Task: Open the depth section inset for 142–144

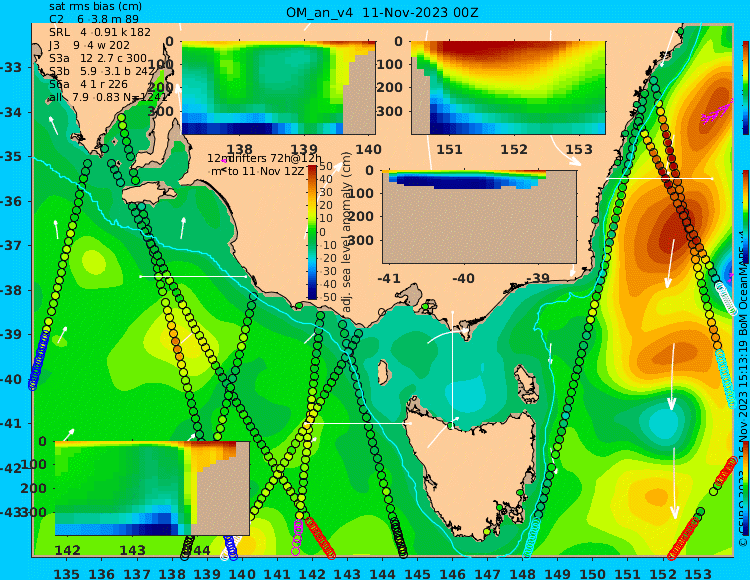Action: coord(152,488)
